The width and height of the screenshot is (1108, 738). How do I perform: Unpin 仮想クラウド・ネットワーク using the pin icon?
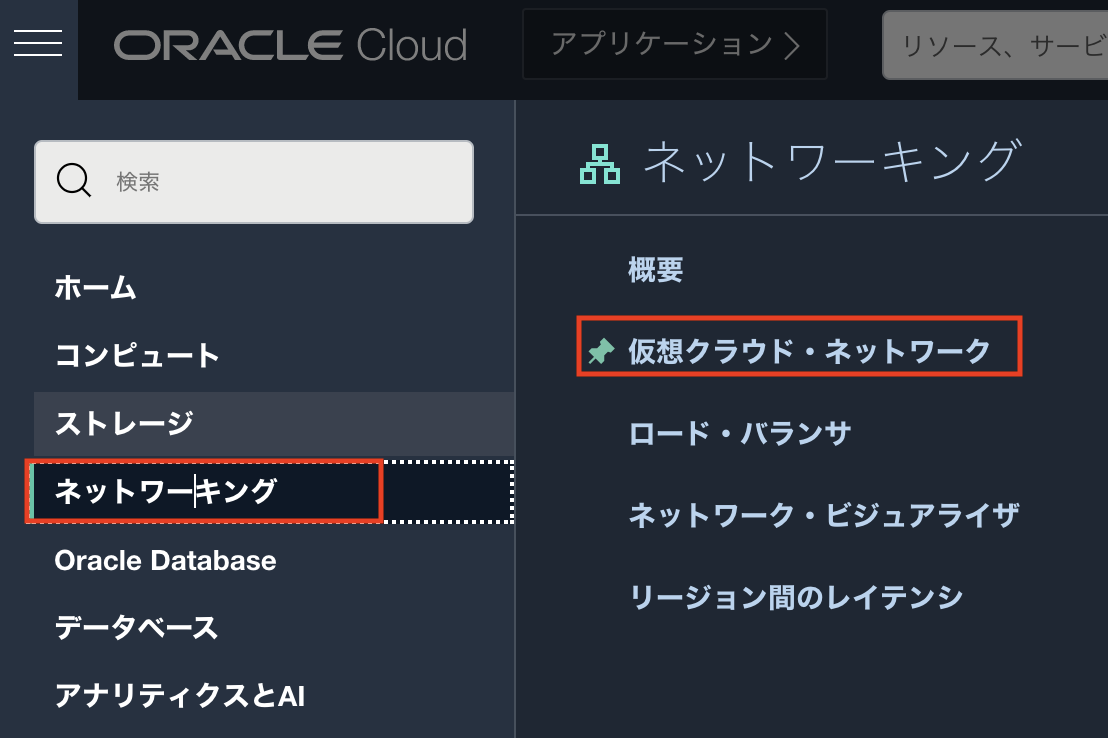pos(600,352)
